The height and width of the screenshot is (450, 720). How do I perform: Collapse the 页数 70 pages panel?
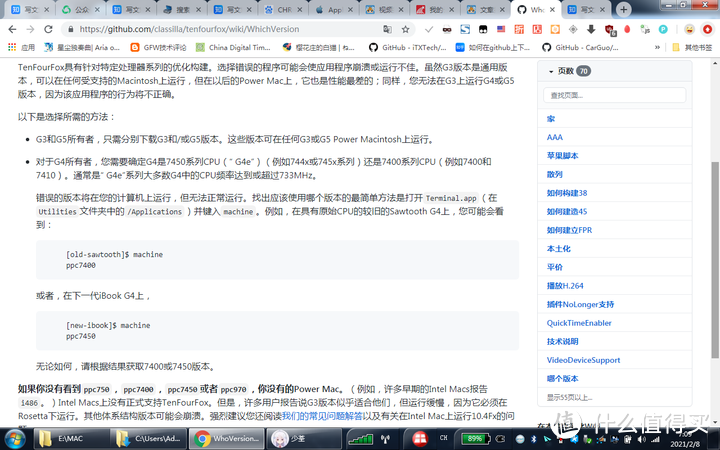pos(569,71)
